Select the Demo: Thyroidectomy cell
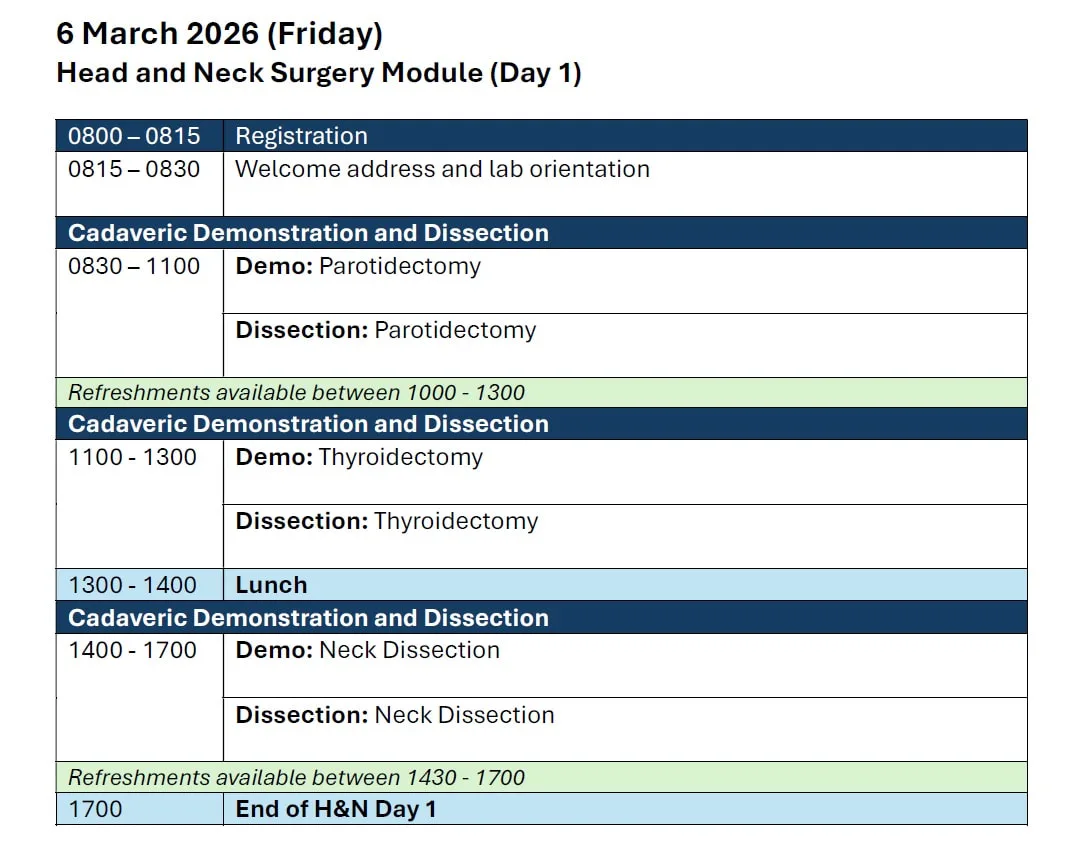The image size is (1076, 855). coord(624,472)
